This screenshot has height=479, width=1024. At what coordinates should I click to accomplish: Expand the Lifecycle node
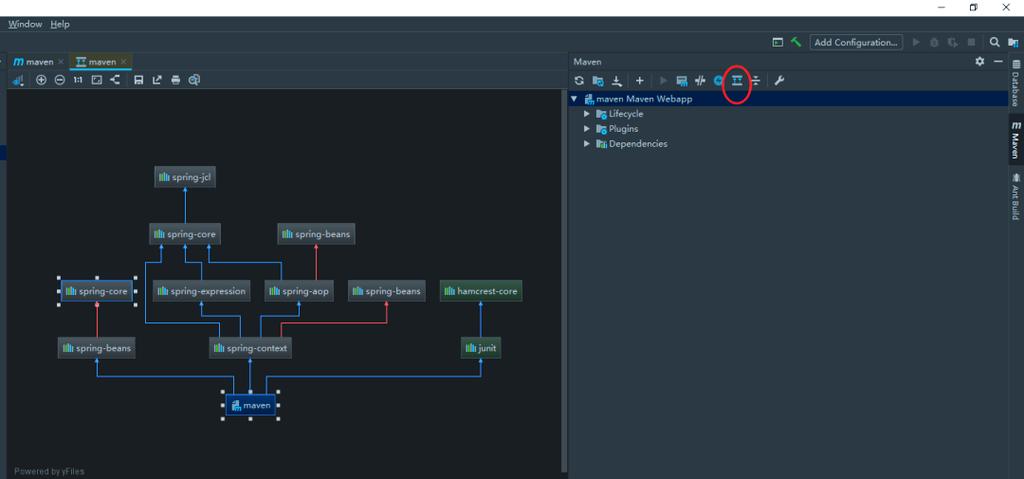click(x=586, y=114)
